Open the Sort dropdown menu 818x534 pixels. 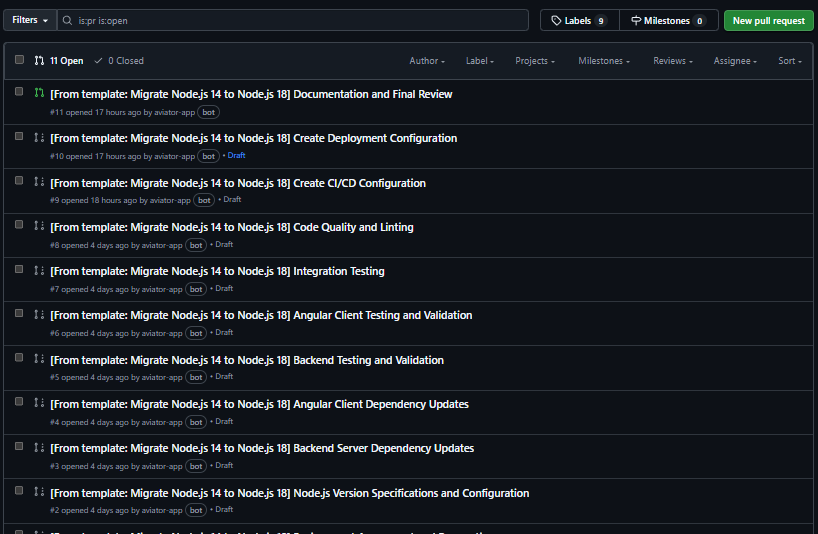click(x=789, y=61)
